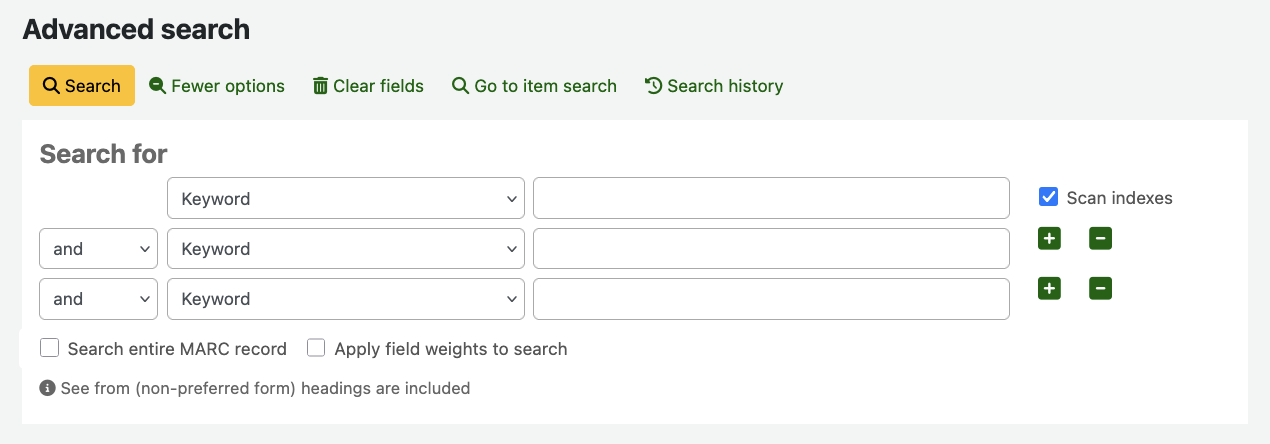Image resolution: width=1270 pixels, height=444 pixels.
Task: Click the yellow Search button
Action: (81, 86)
